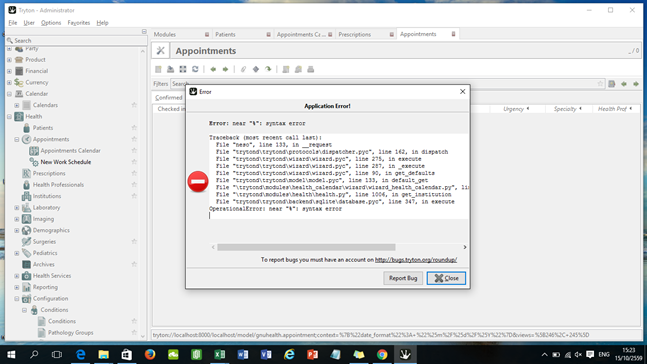The height and width of the screenshot is (364, 647).
Task: Open the bugs.tryton.org roundup link
Action: [x=416, y=260]
